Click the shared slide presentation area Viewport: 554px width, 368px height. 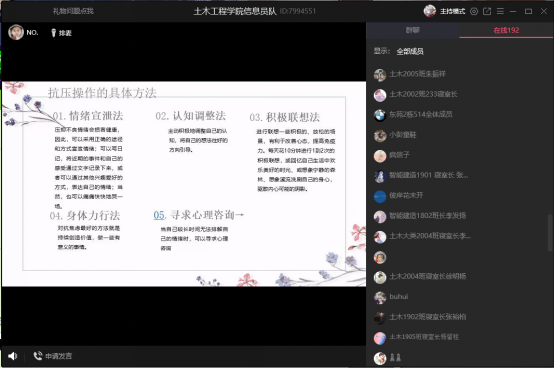(184, 184)
